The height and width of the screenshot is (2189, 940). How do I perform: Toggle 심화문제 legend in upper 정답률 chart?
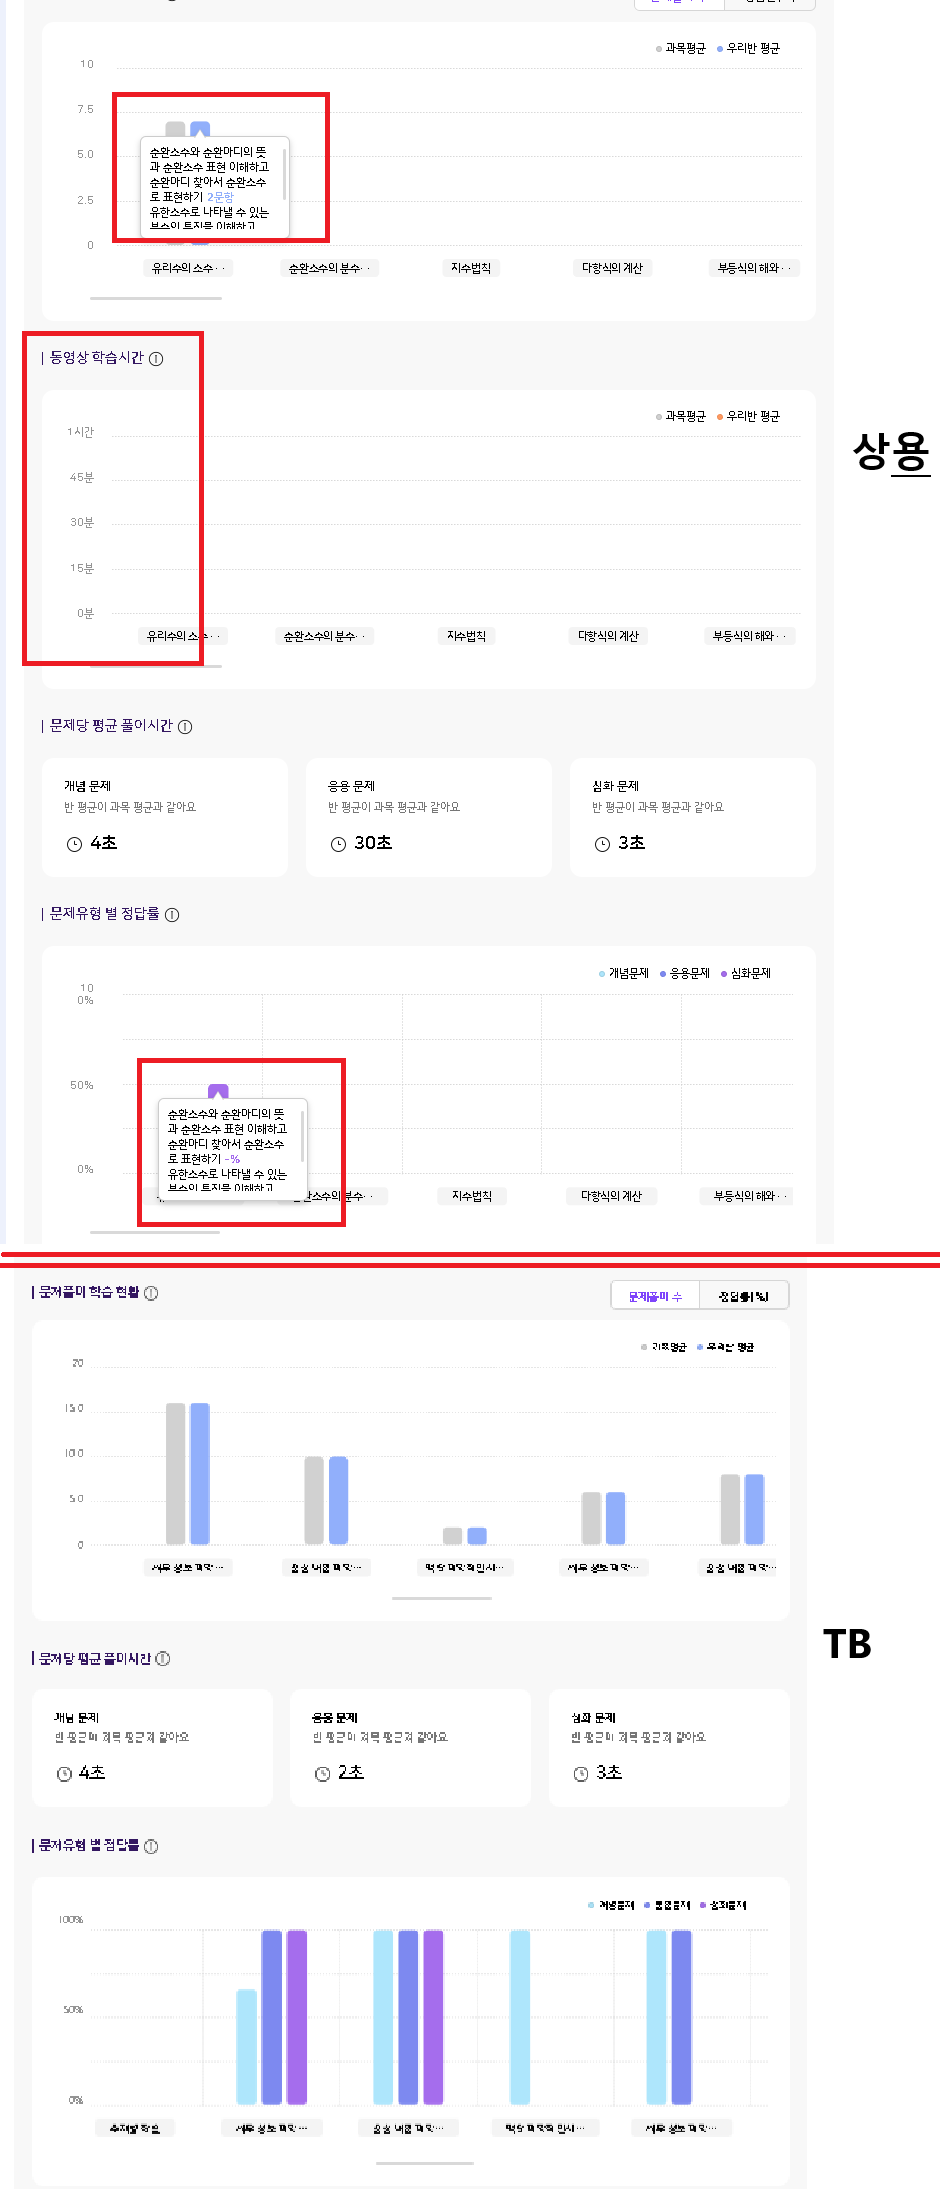pyautogui.click(x=746, y=973)
